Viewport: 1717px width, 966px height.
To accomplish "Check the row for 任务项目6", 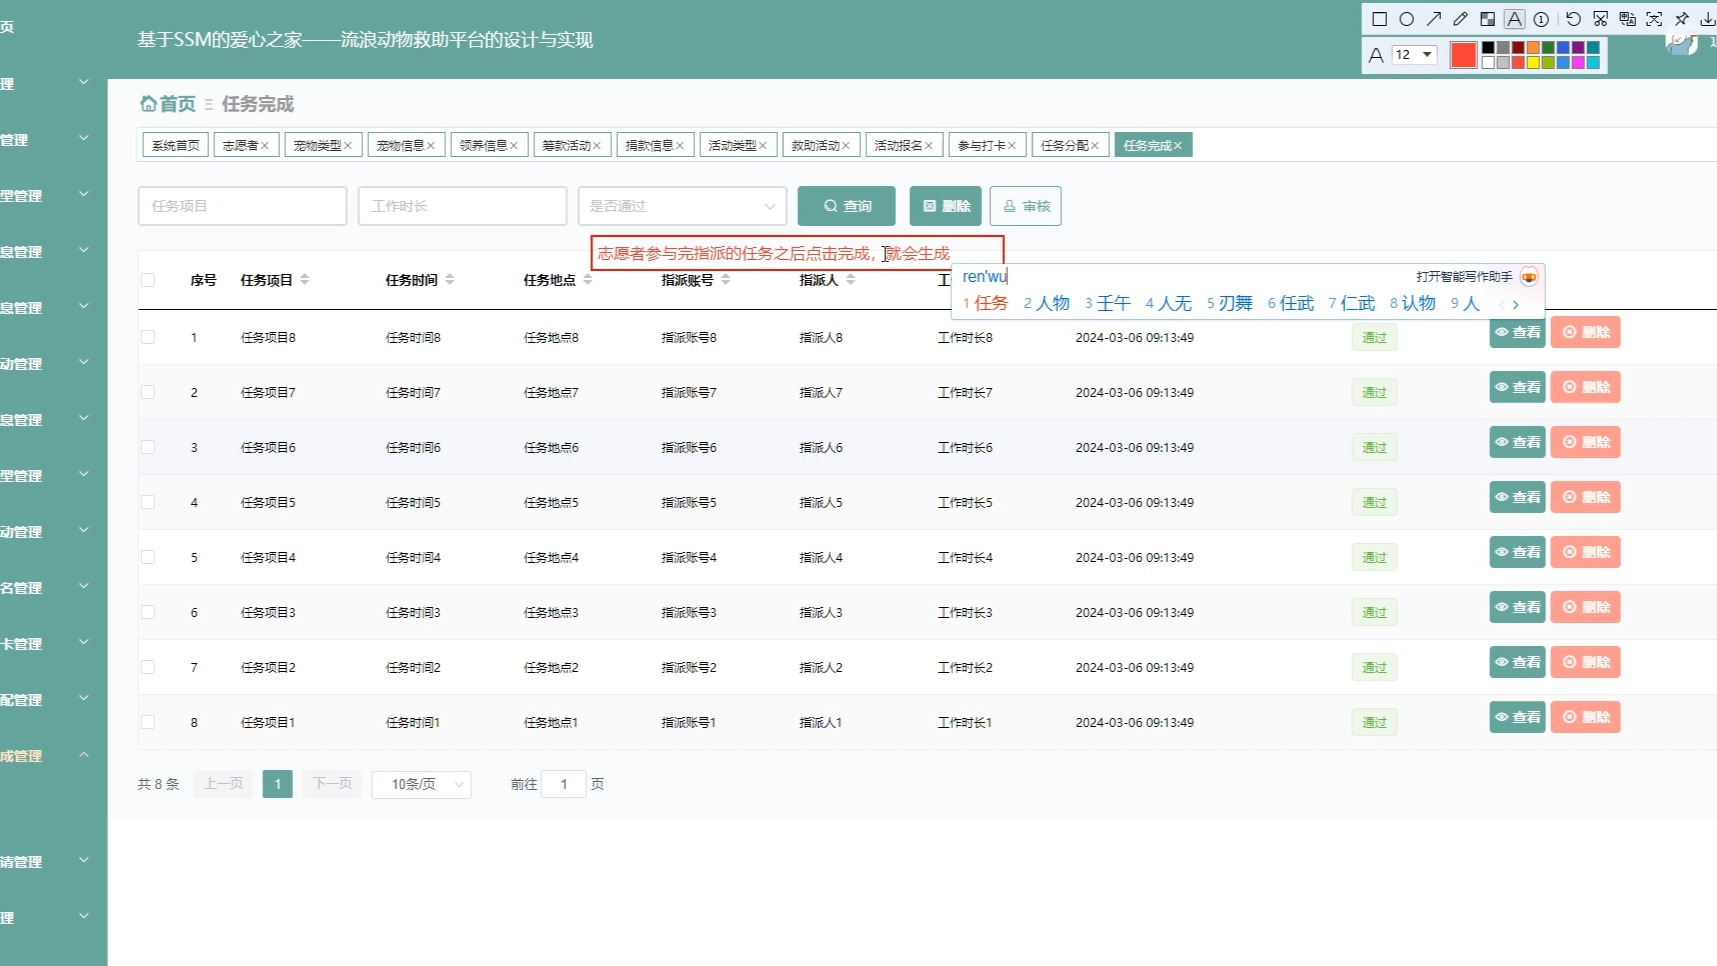I will point(148,447).
